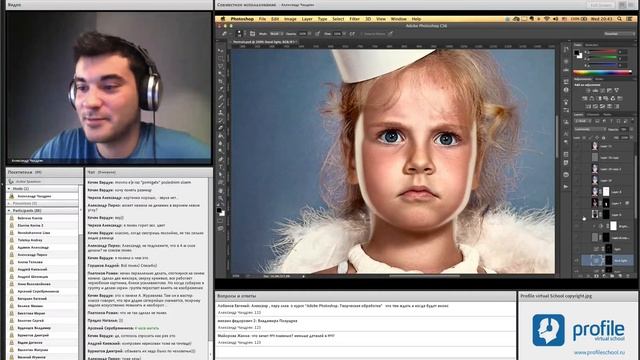Toggle filter for pixel layers
This screenshot has height=360, width=640.
click(x=598, y=121)
